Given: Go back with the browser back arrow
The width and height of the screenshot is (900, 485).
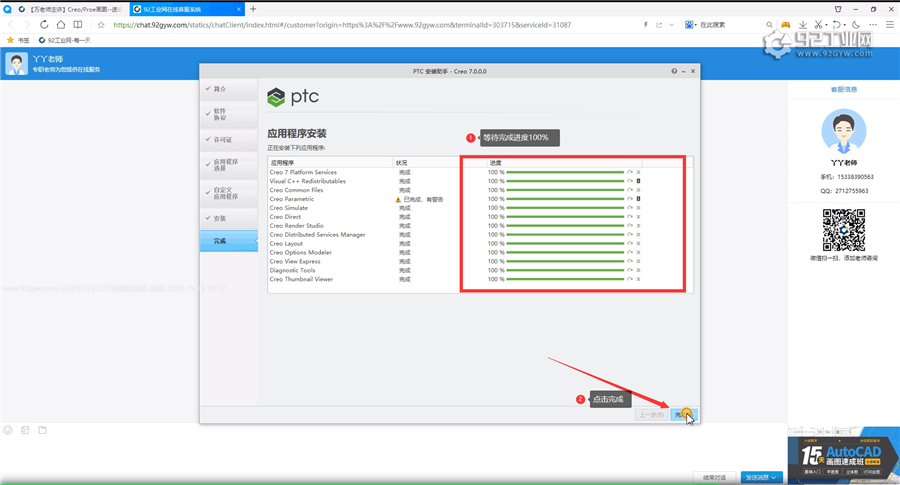Looking at the screenshot, I should click(10, 25).
